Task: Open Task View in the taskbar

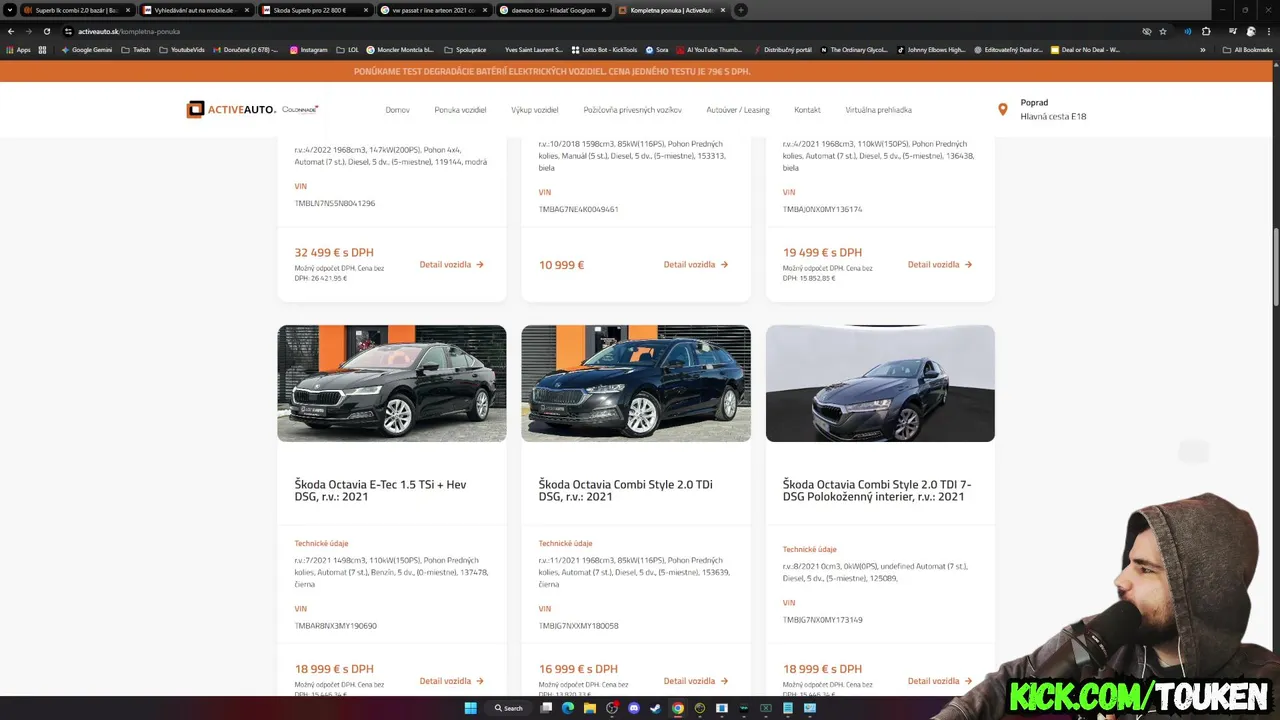Action: (546, 708)
